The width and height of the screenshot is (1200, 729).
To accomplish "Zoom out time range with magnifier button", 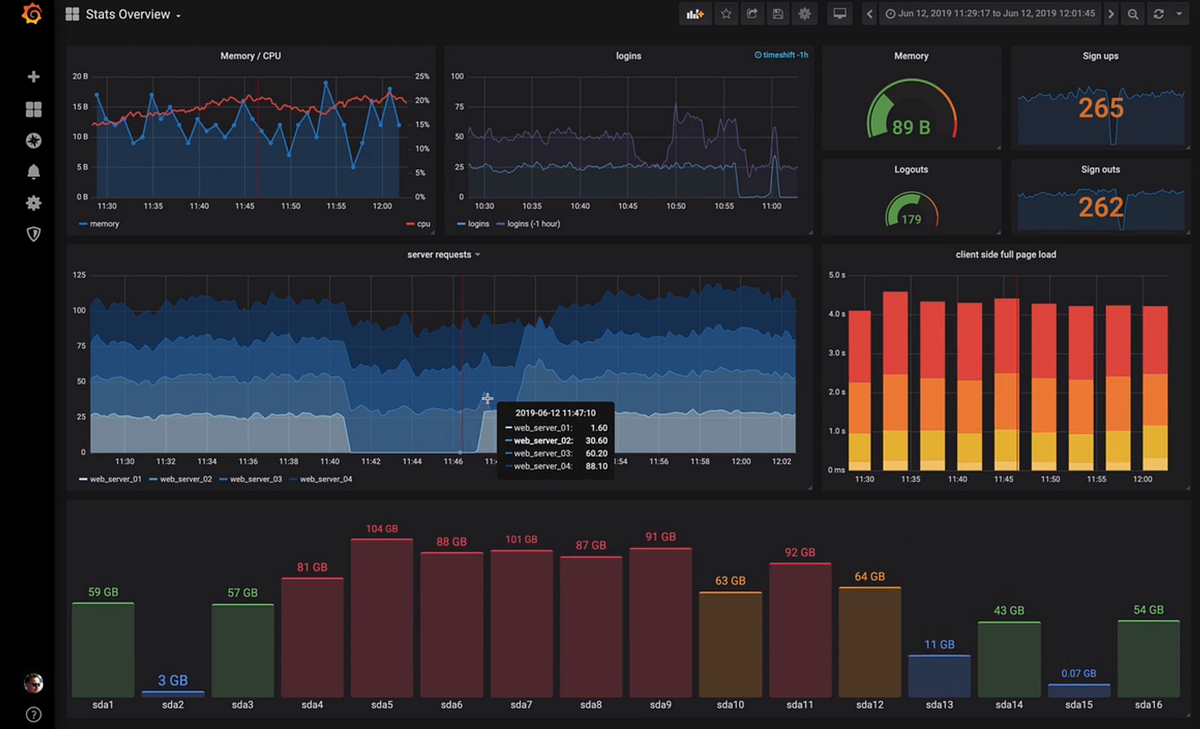I will point(1132,14).
